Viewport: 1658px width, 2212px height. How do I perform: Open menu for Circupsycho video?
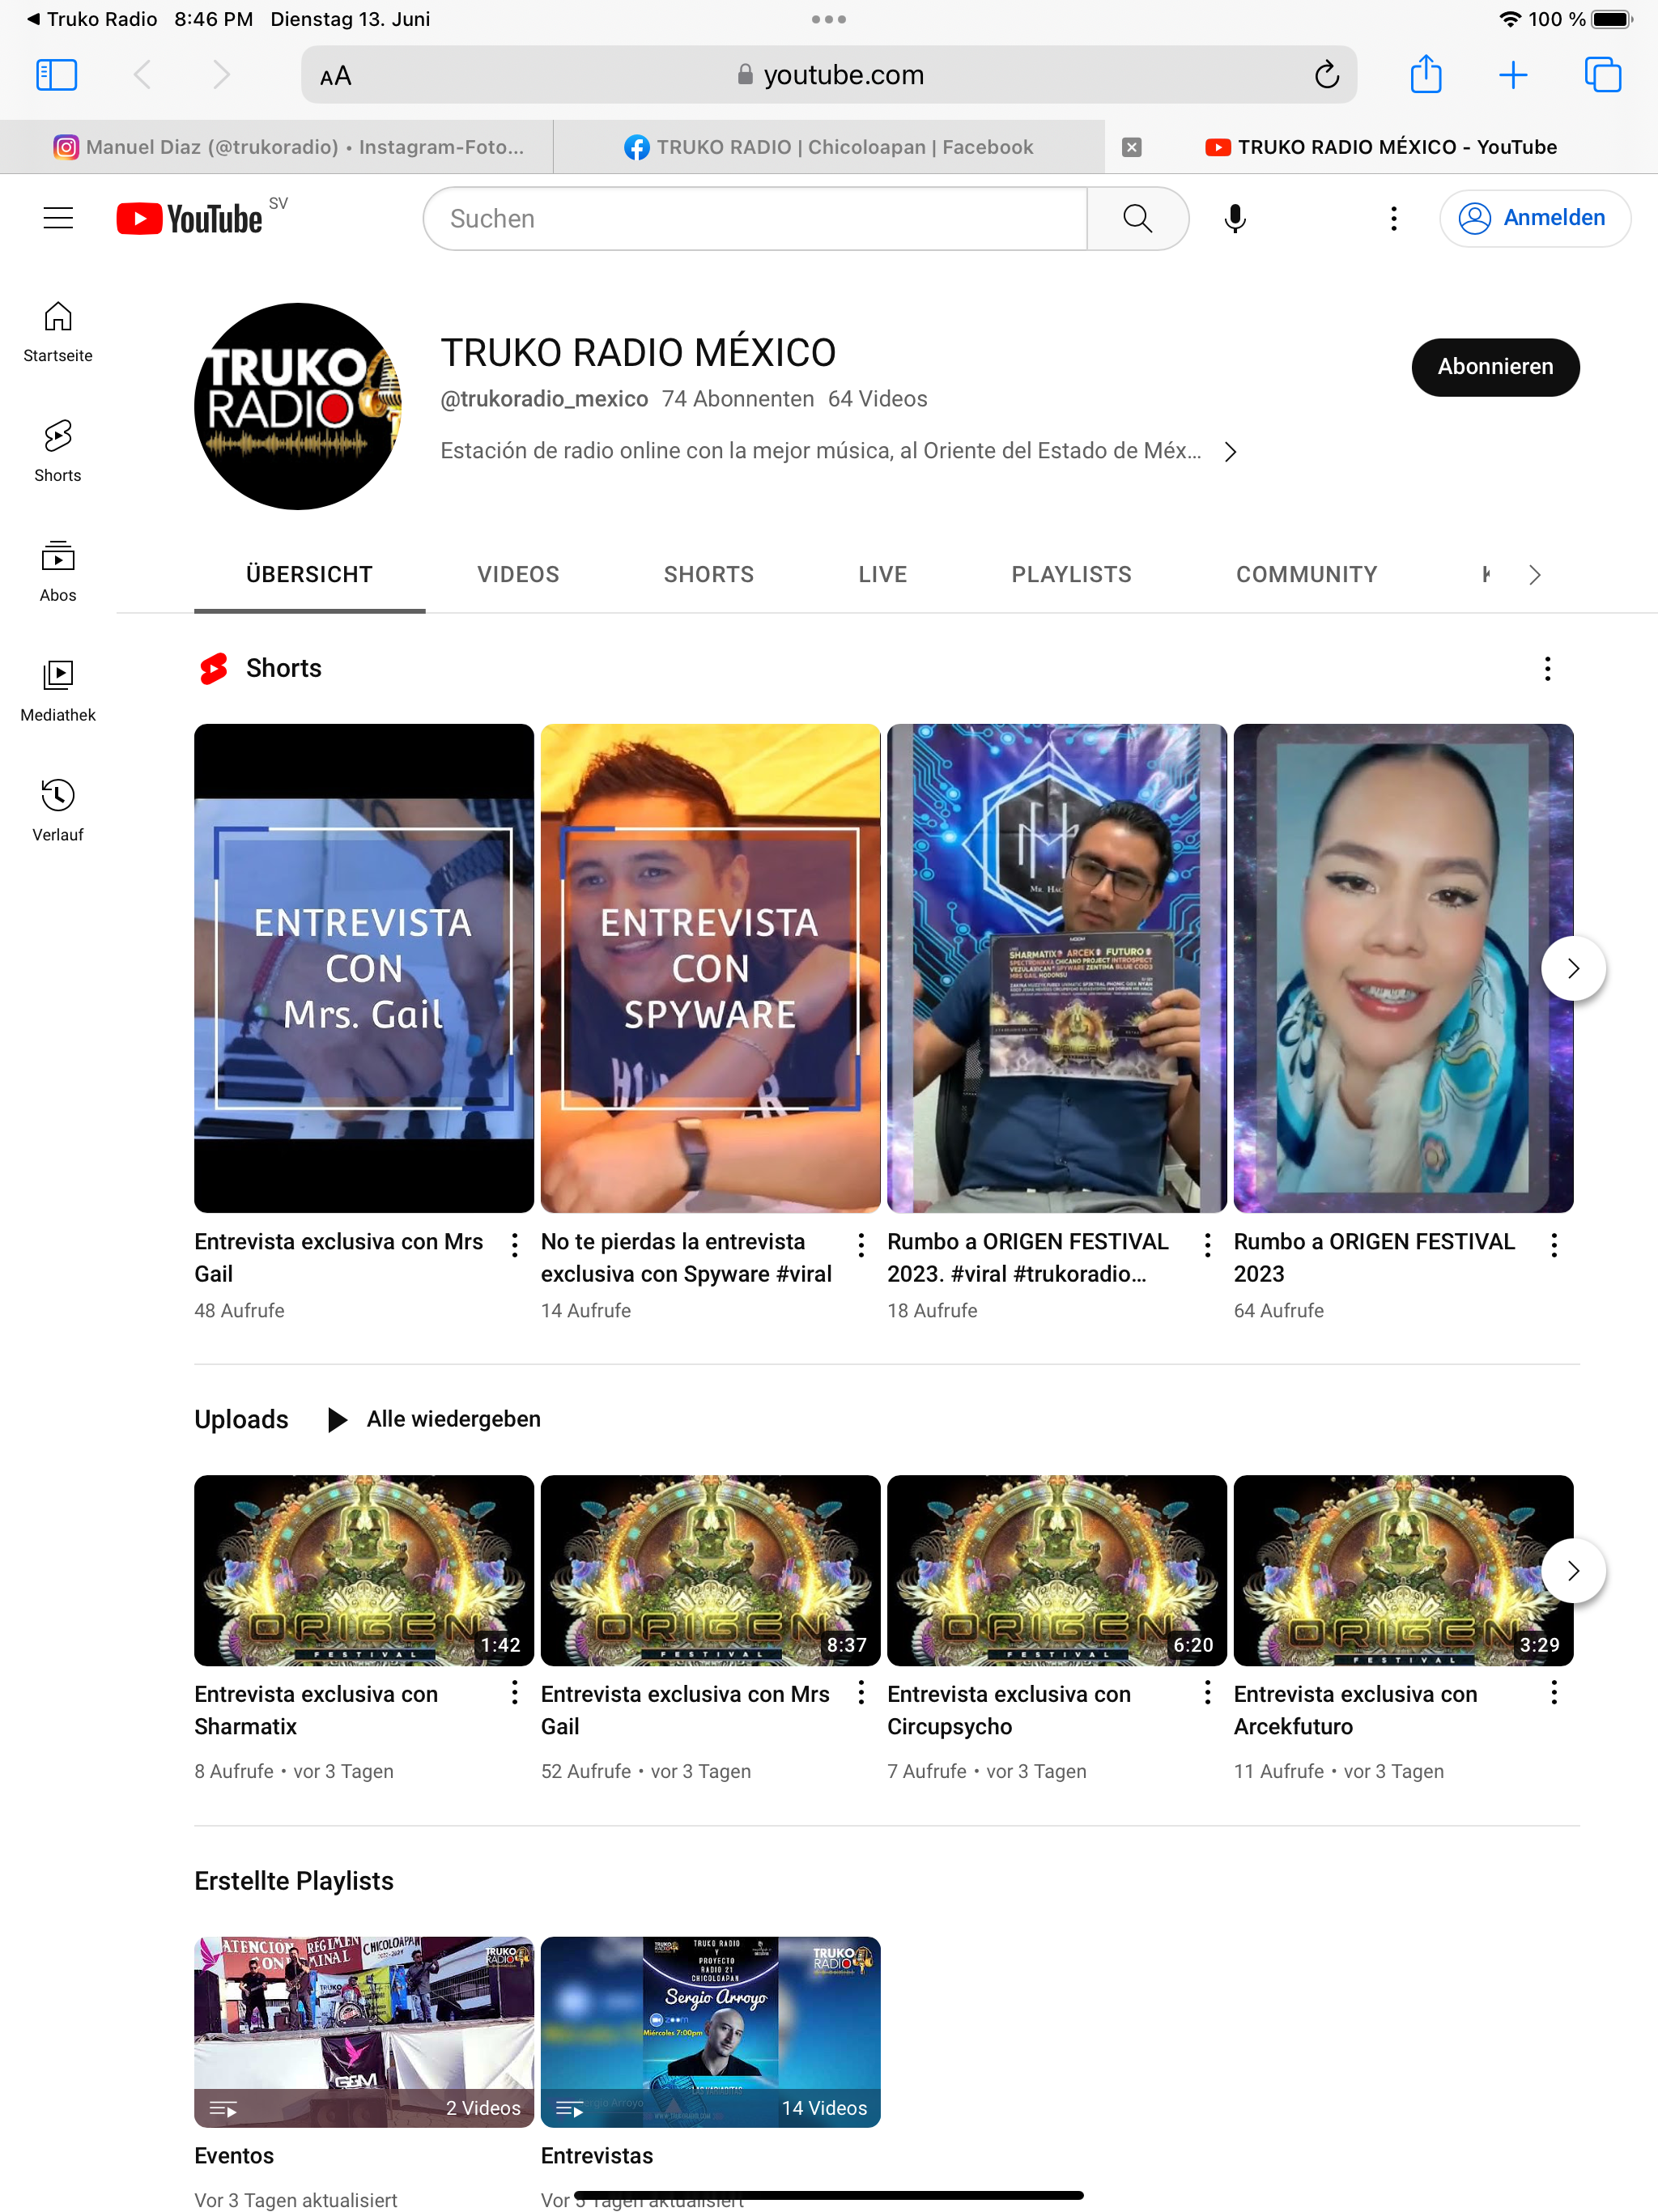pyautogui.click(x=1207, y=1693)
